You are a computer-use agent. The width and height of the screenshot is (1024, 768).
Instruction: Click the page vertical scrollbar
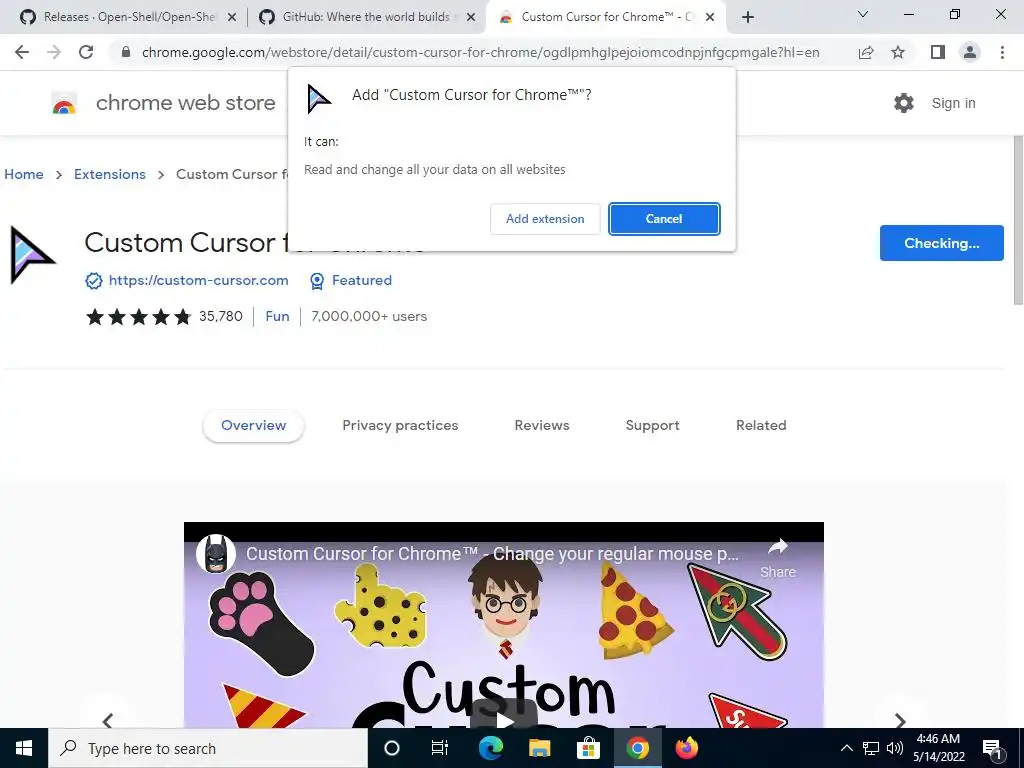coord(1017,219)
